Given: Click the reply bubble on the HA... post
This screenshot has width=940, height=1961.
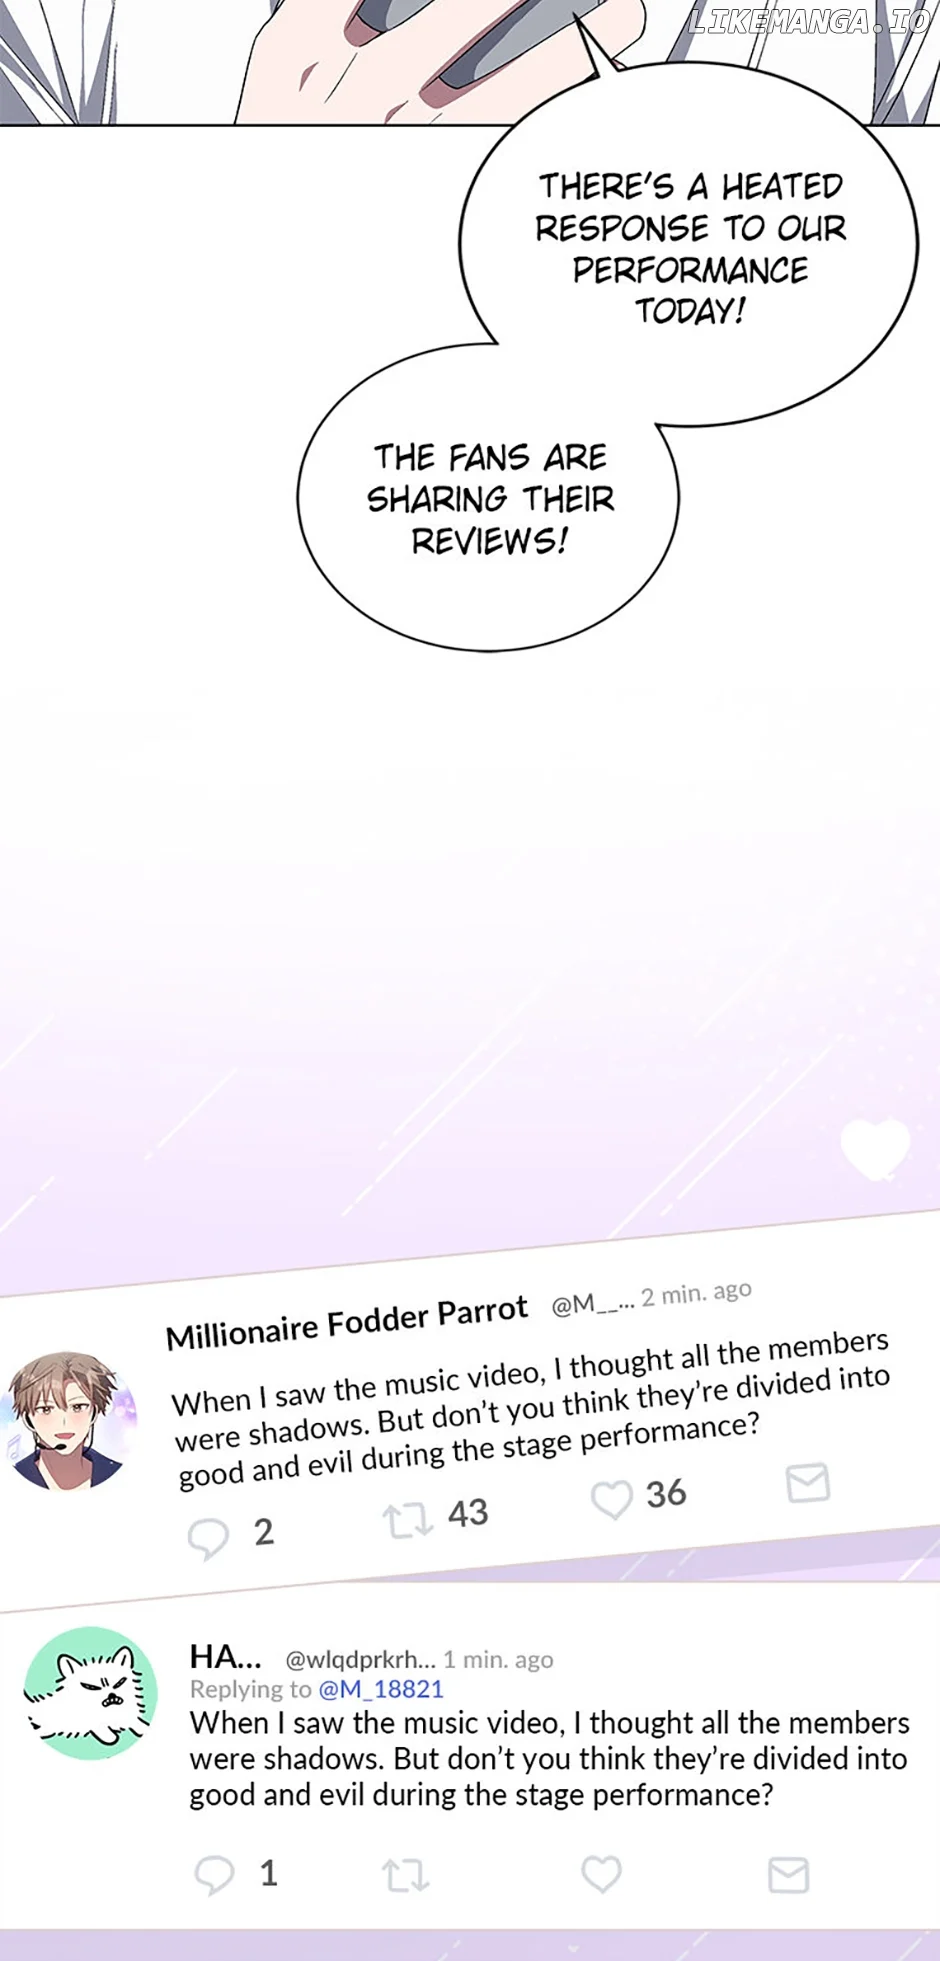Looking at the screenshot, I should (214, 1875).
